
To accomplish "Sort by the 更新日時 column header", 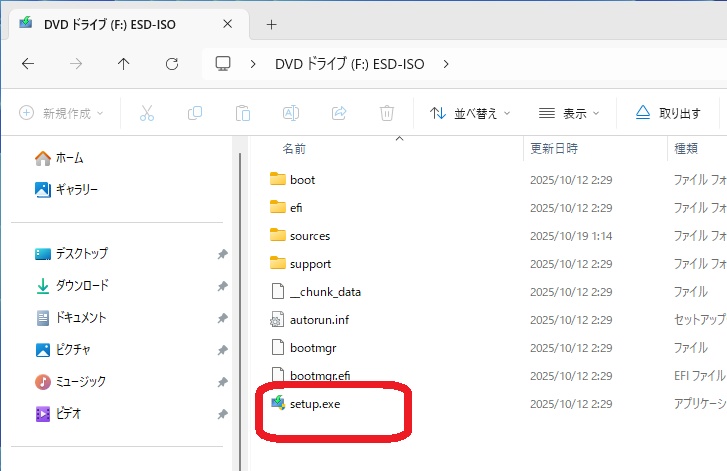I will (554, 149).
